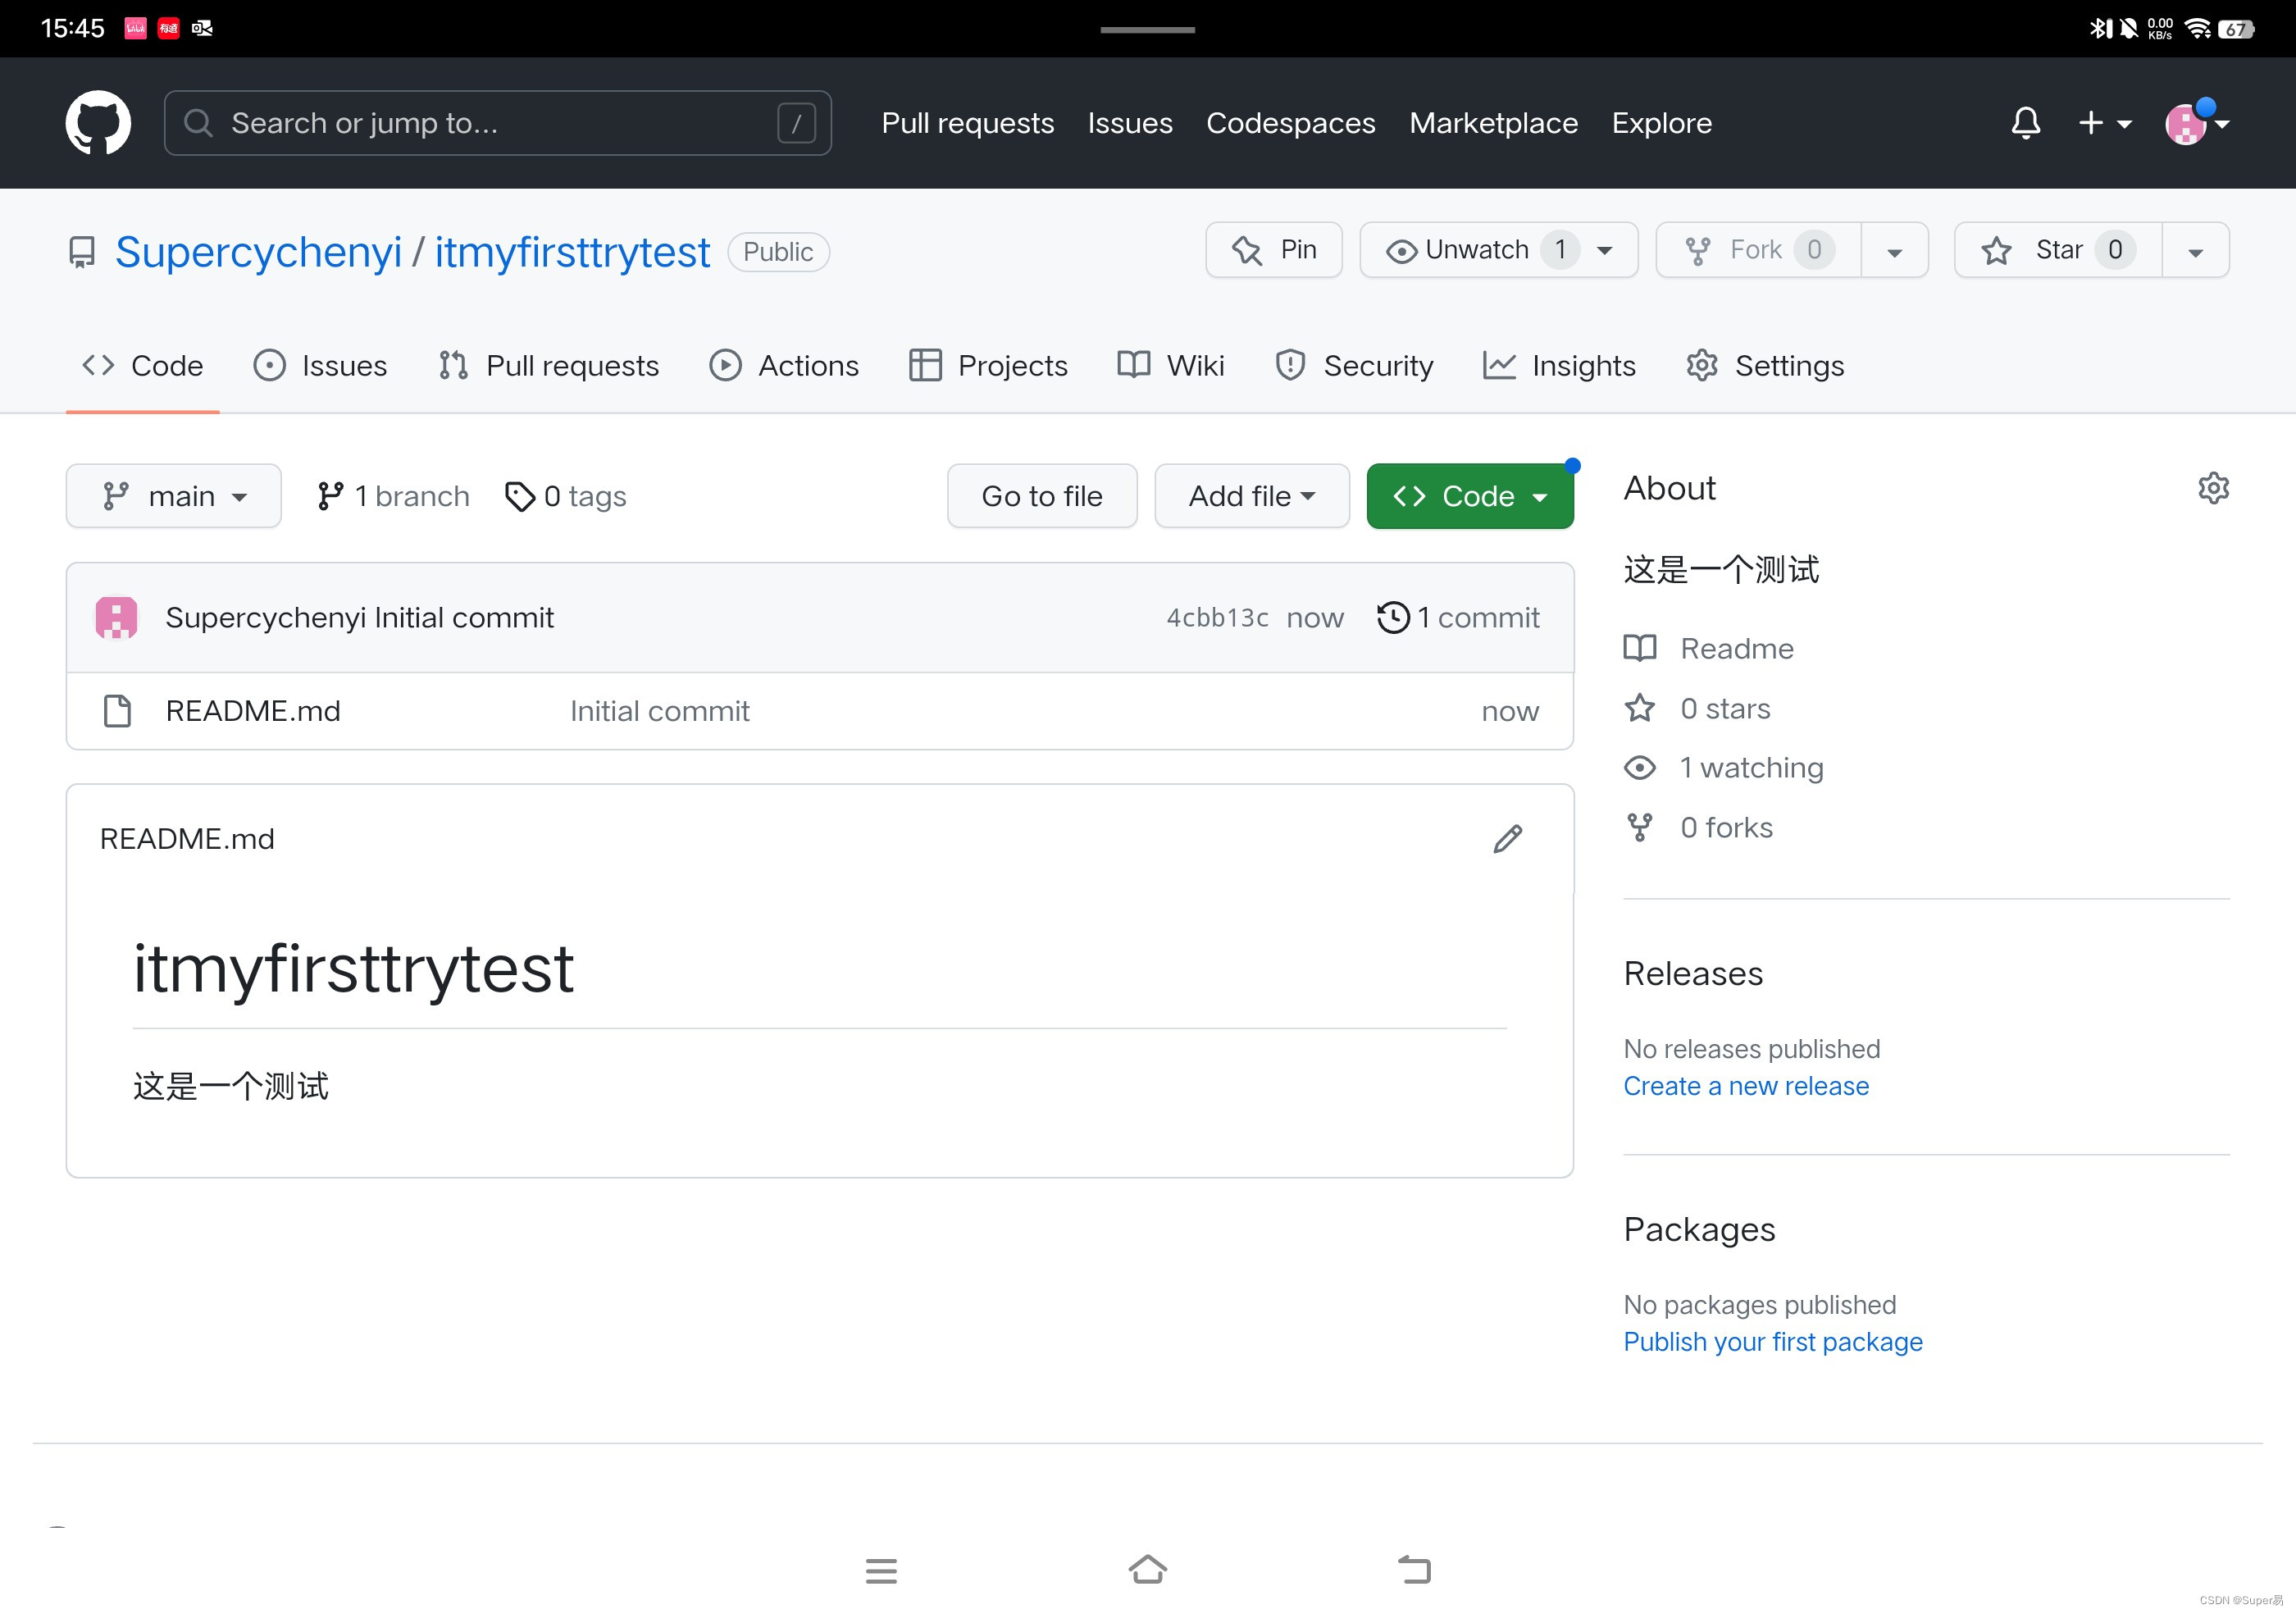Click the GitHub Octocat logo
This screenshot has height=1614, width=2296.
pos(98,123)
